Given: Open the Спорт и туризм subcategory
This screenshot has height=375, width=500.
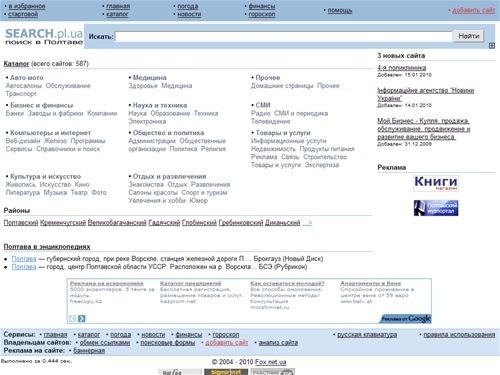Looking at the screenshot, I should click(204, 193).
